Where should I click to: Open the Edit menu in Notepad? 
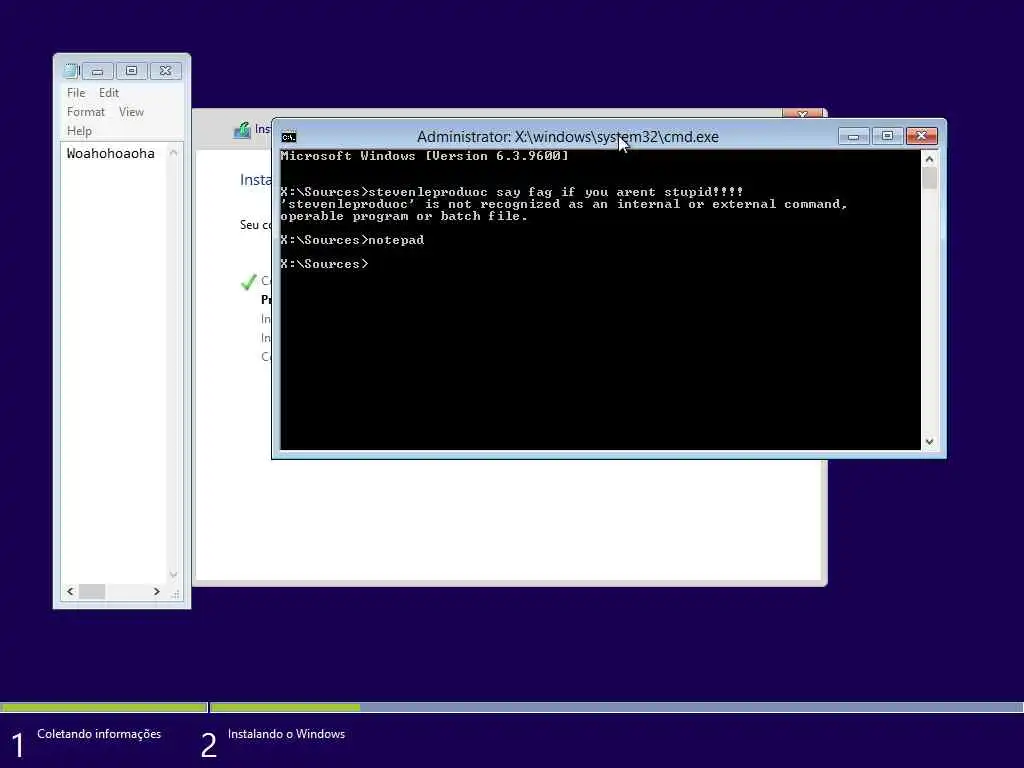pyautogui.click(x=108, y=93)
